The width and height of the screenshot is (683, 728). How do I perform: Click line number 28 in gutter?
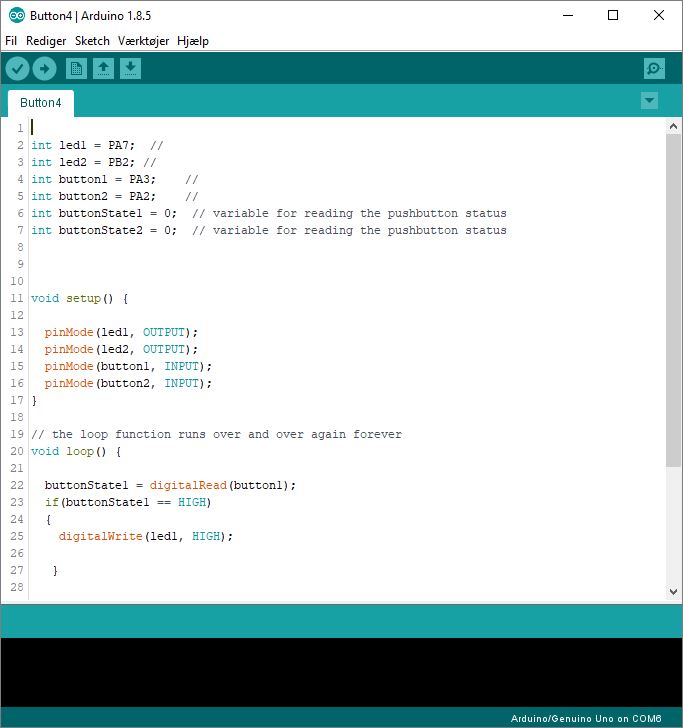coord(17,587)
